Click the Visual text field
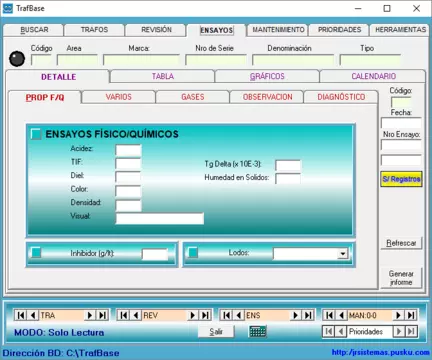Image resolution: width=432 pixels, height=360 pixels. coord(160,219)
